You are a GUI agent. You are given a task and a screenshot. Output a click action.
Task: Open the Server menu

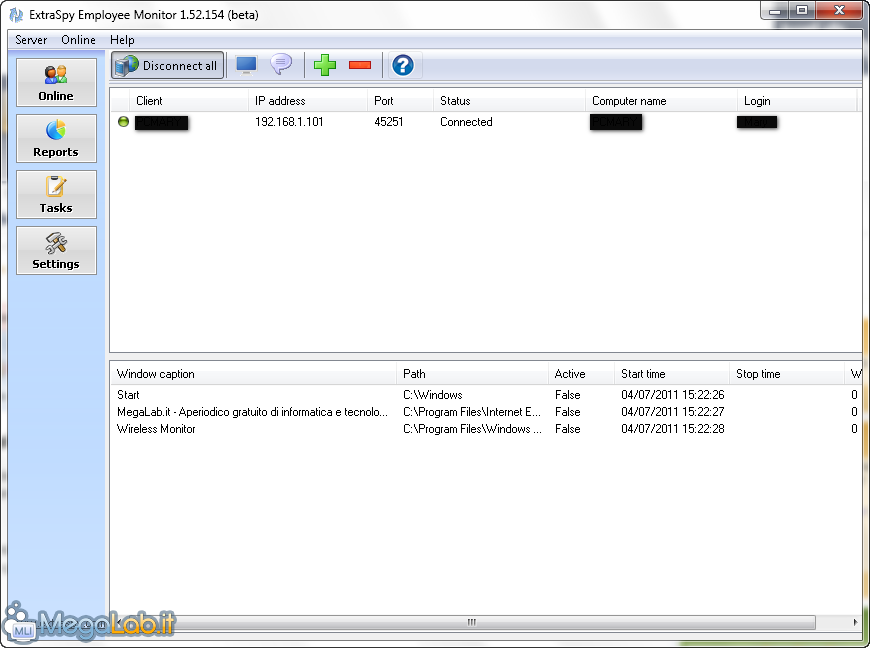pos(31,40)
